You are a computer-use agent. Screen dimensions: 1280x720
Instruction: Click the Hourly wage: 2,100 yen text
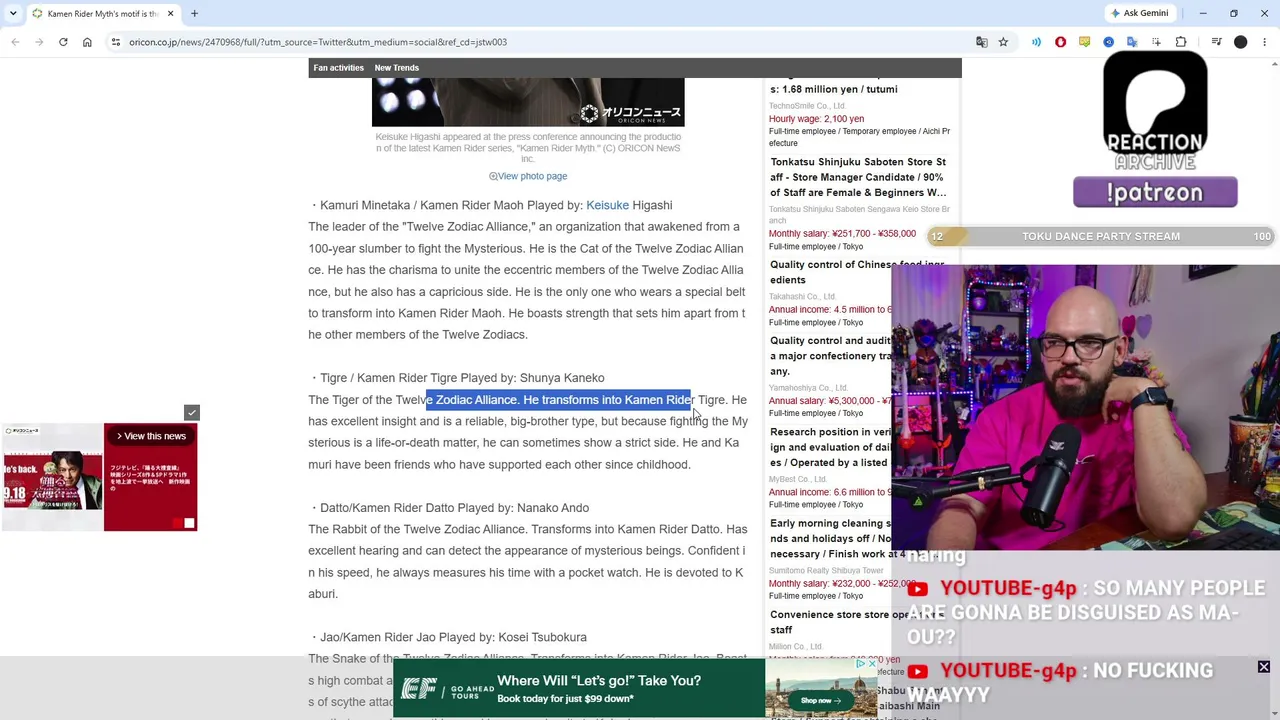[816, 119]
